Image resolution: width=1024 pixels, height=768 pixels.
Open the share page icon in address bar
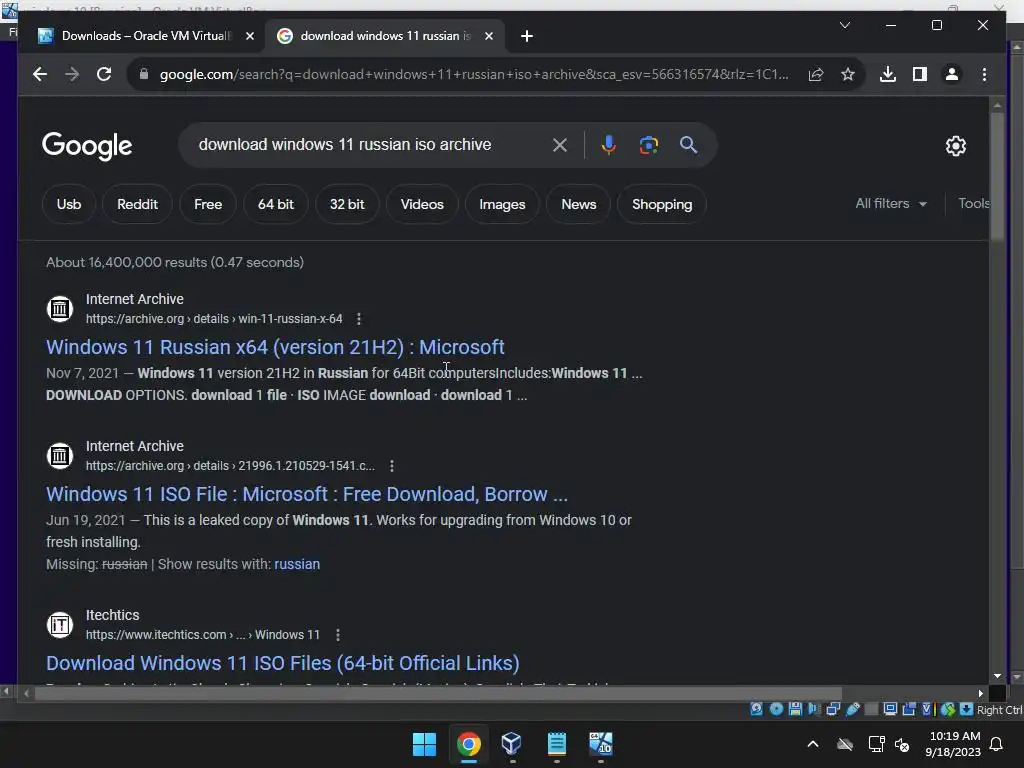point(816,74)
